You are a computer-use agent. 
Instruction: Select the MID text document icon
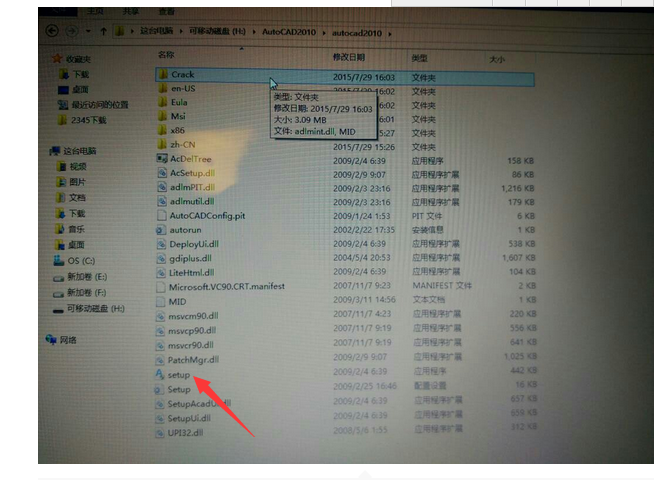point(161,302)
